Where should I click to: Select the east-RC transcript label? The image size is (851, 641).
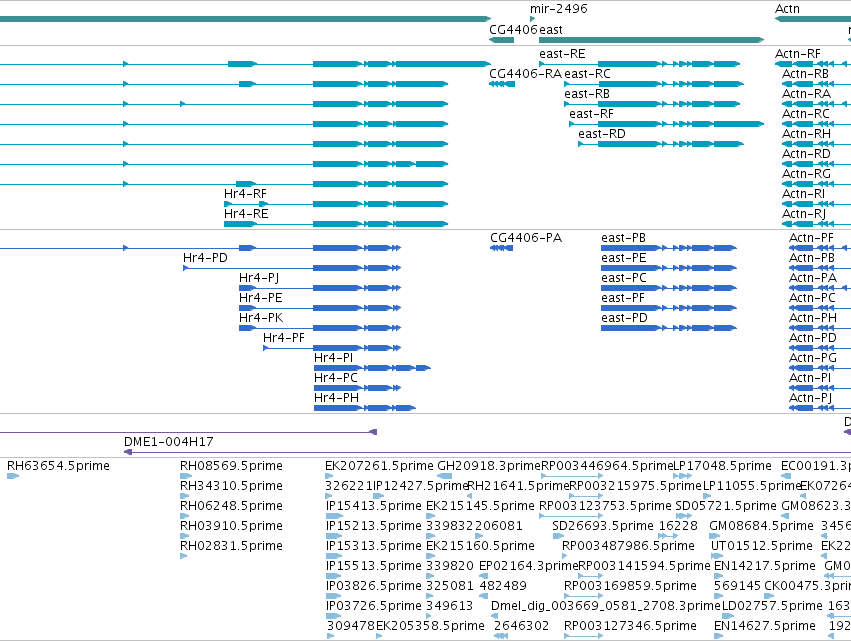click(x=587, y=74)
